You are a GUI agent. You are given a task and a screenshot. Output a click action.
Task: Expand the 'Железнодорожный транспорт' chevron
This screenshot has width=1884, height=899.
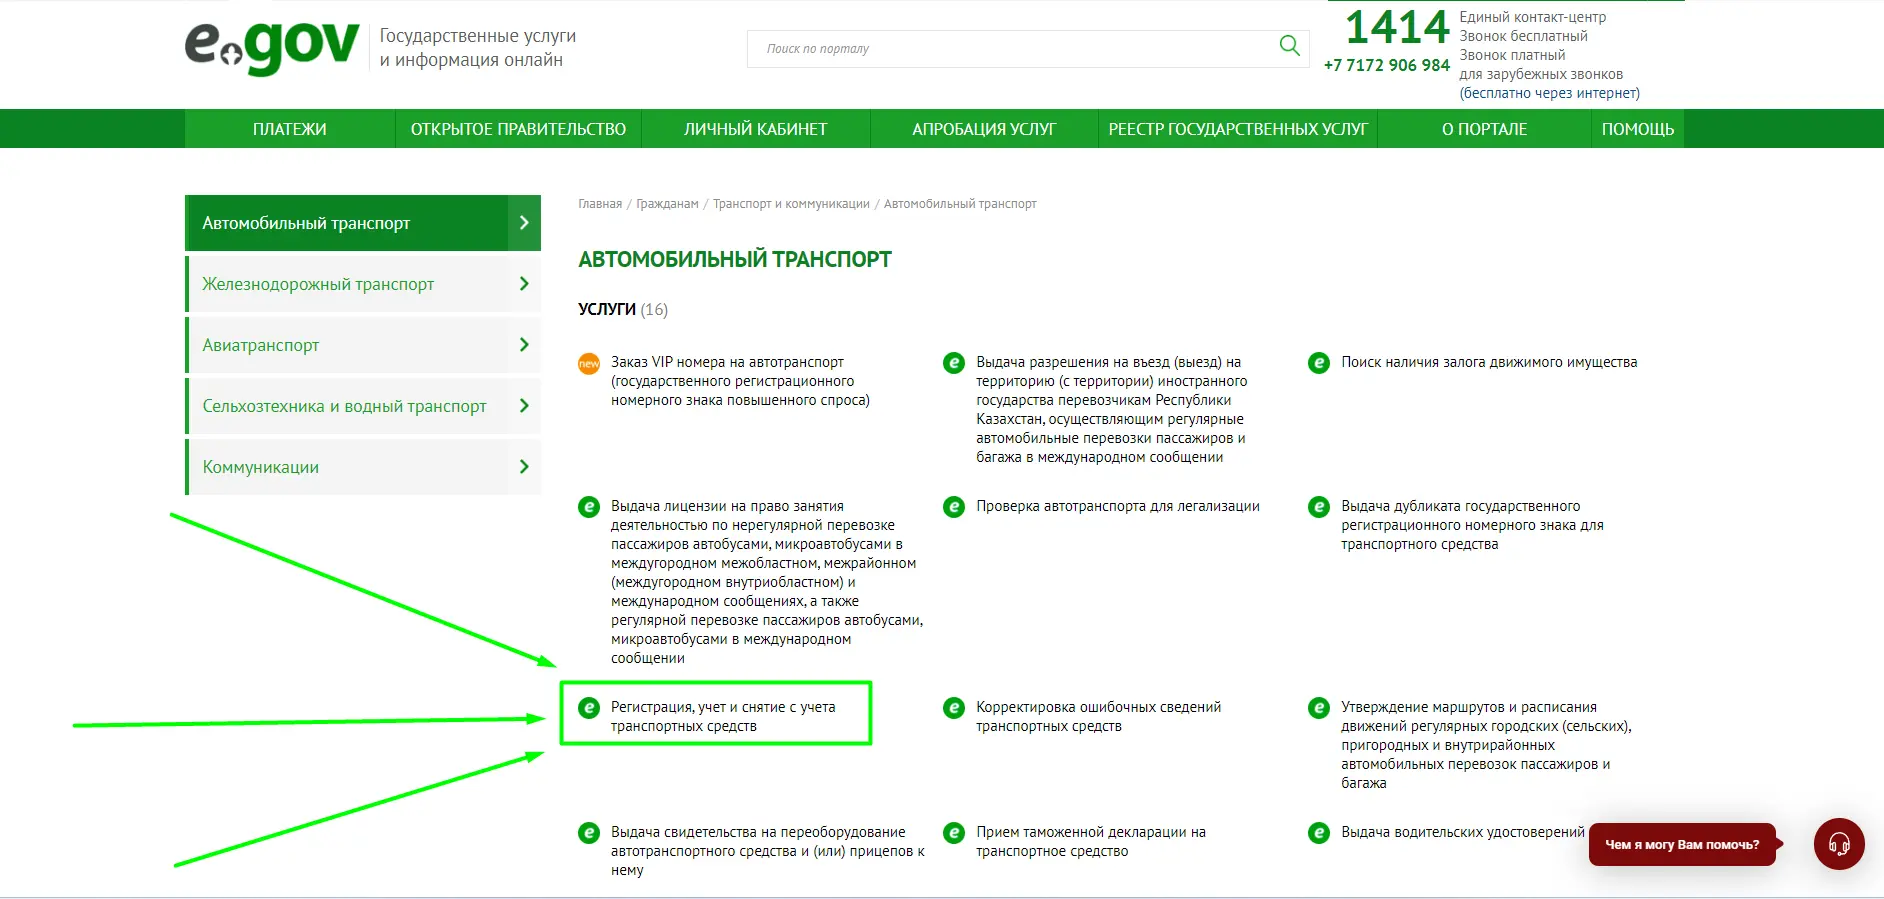(524, 284)
